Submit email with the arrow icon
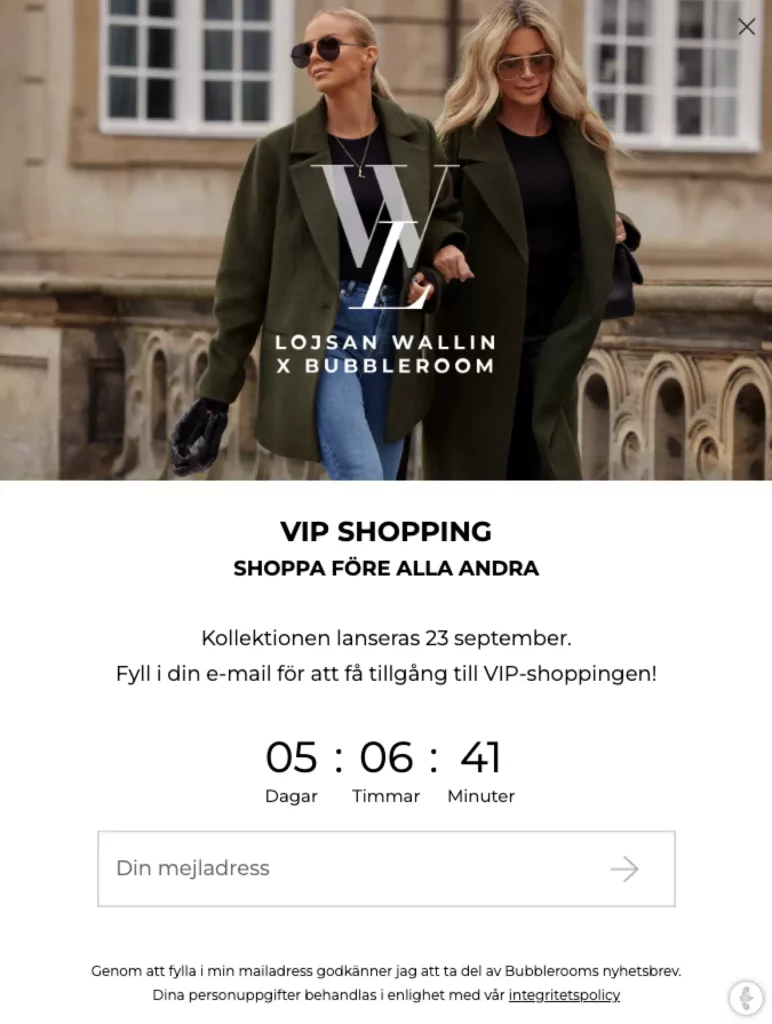Image resolution: width=772 pixels, height=1024 pixels. pos(624,869)
